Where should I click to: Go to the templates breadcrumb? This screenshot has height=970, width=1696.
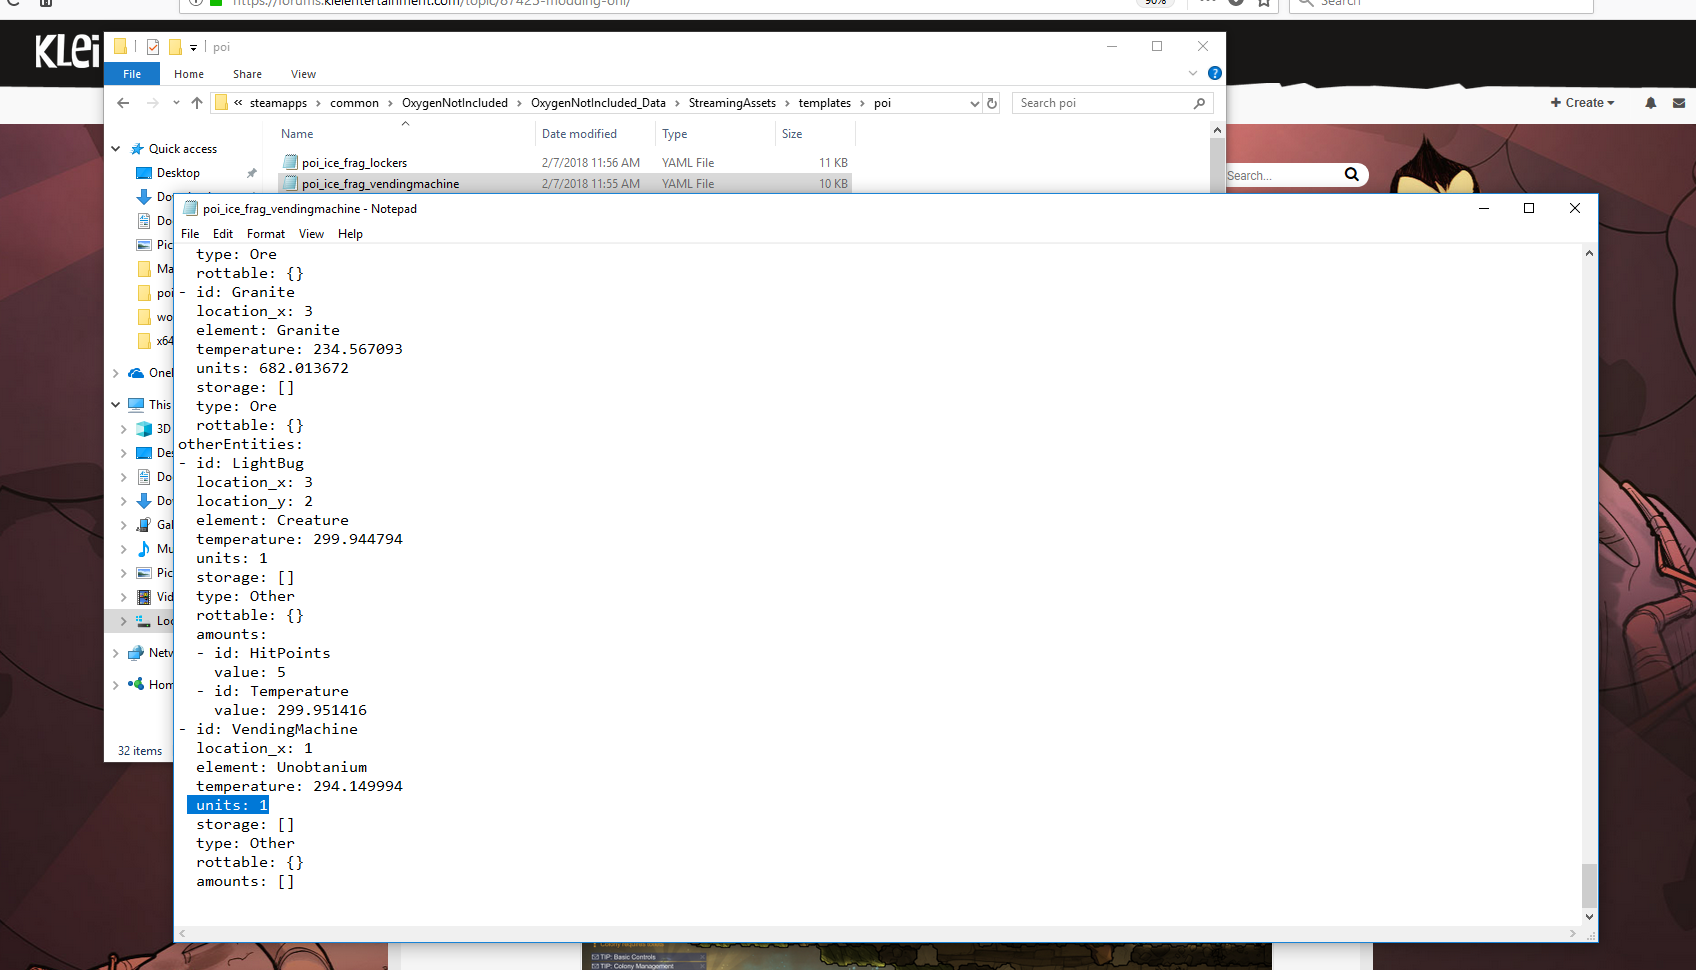coord(825,103)
